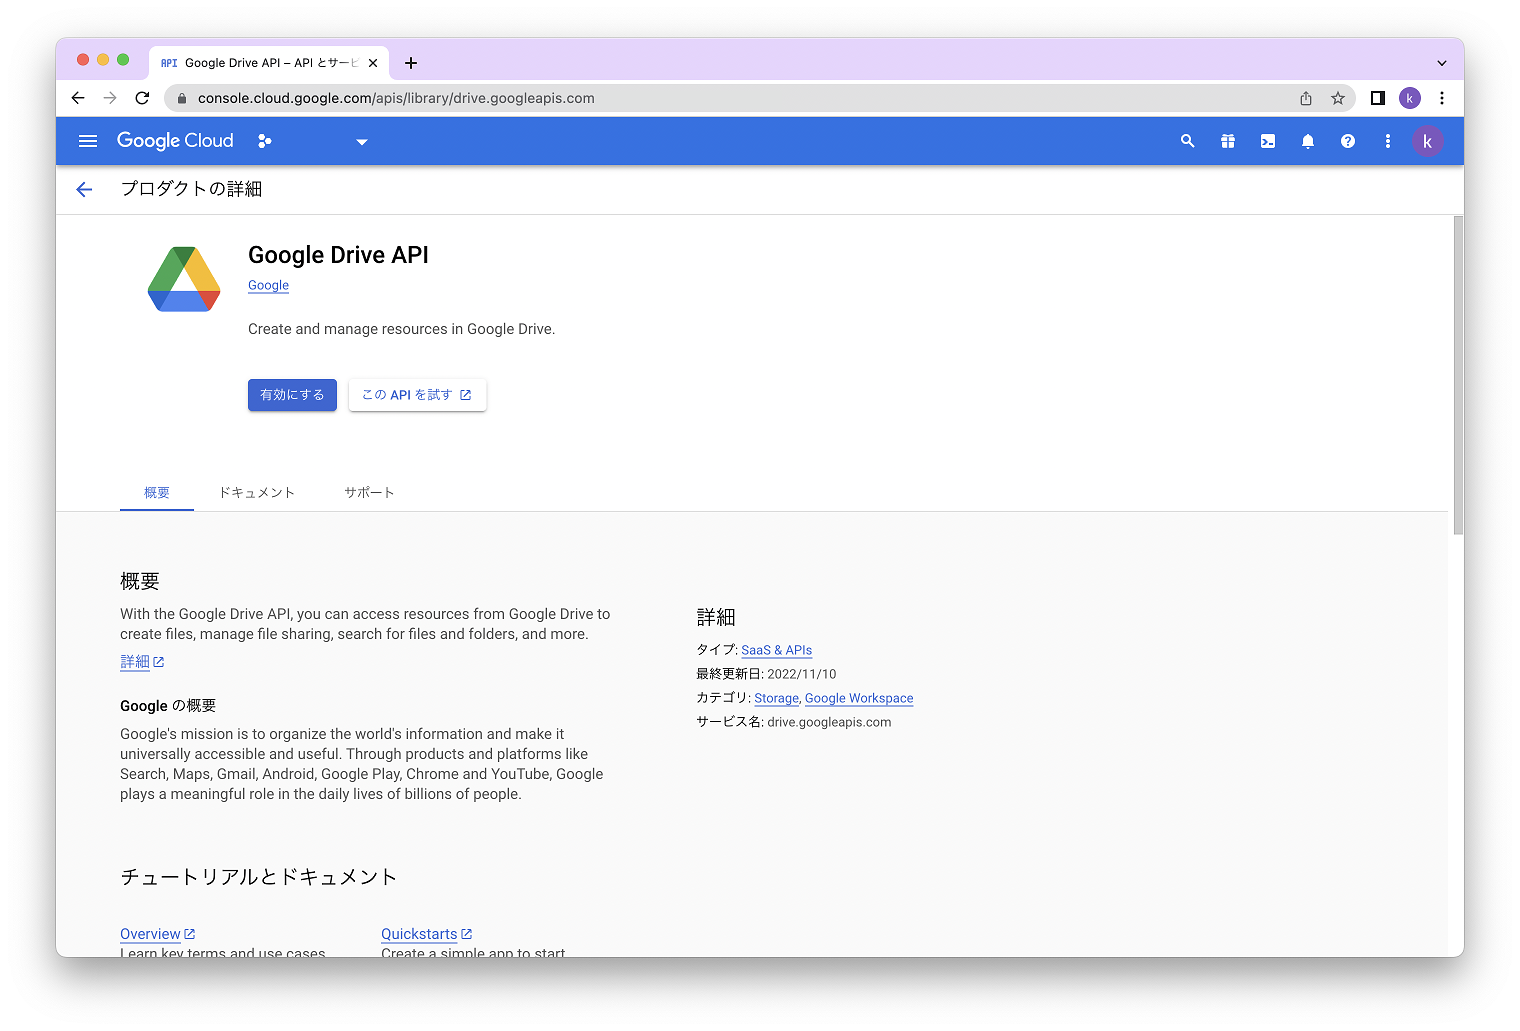Viewport: 1520px width, 1031px height.
Task: Click the browser back arrow
Action: tap(78, 98)
